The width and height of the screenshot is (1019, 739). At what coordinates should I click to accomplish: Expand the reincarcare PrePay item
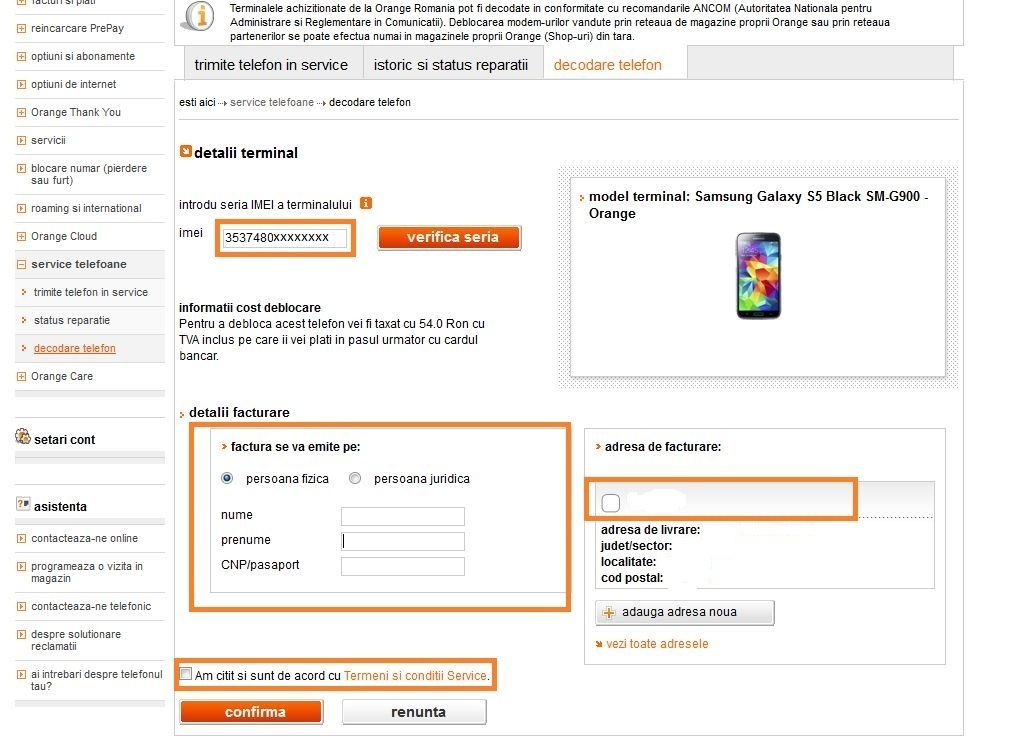(21, 29)
